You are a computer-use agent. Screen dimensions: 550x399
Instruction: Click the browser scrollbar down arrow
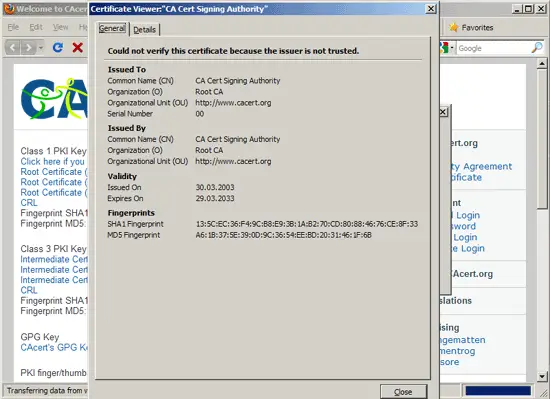[542, 377]
